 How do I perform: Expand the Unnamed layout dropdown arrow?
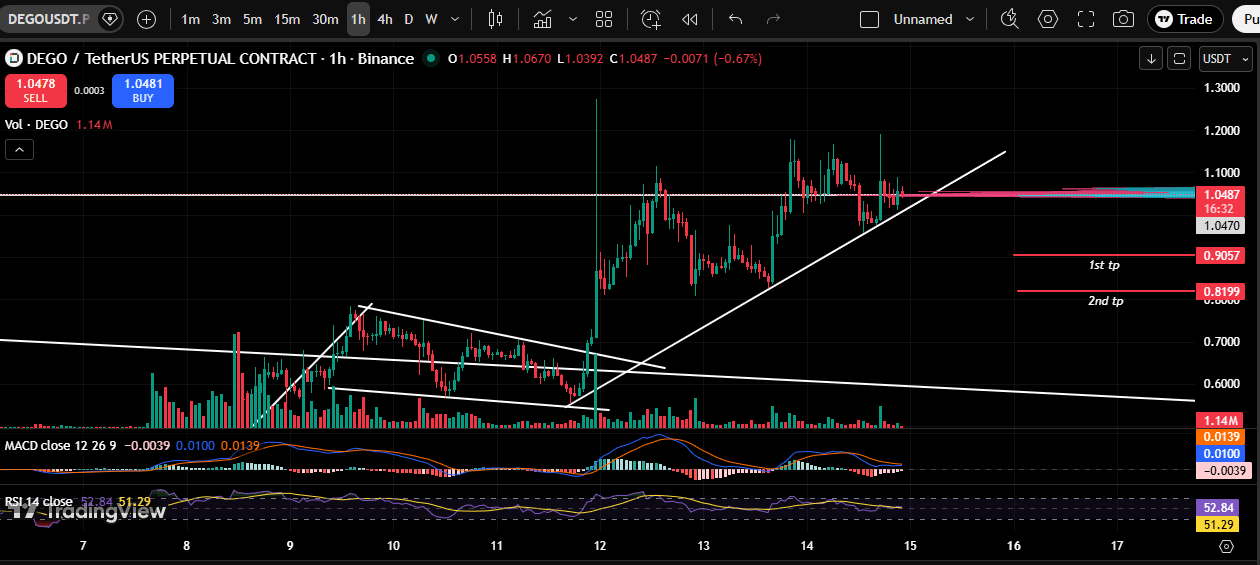coord(970,19)
